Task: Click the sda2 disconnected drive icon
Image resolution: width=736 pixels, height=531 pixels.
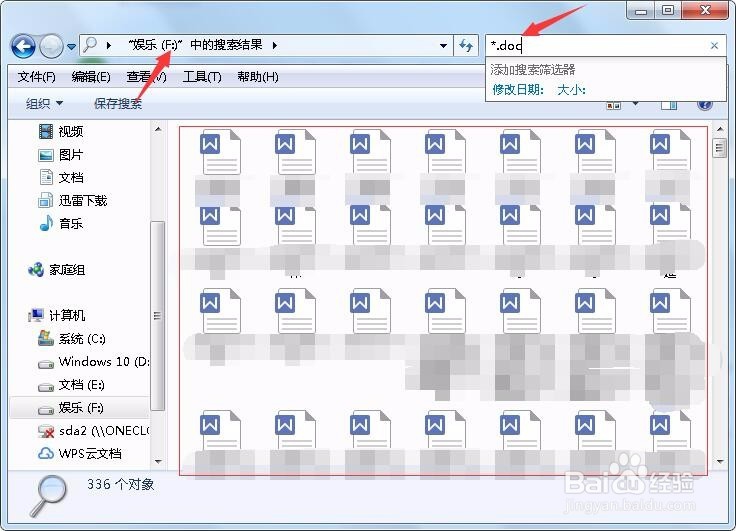Action: coord(46,431)
